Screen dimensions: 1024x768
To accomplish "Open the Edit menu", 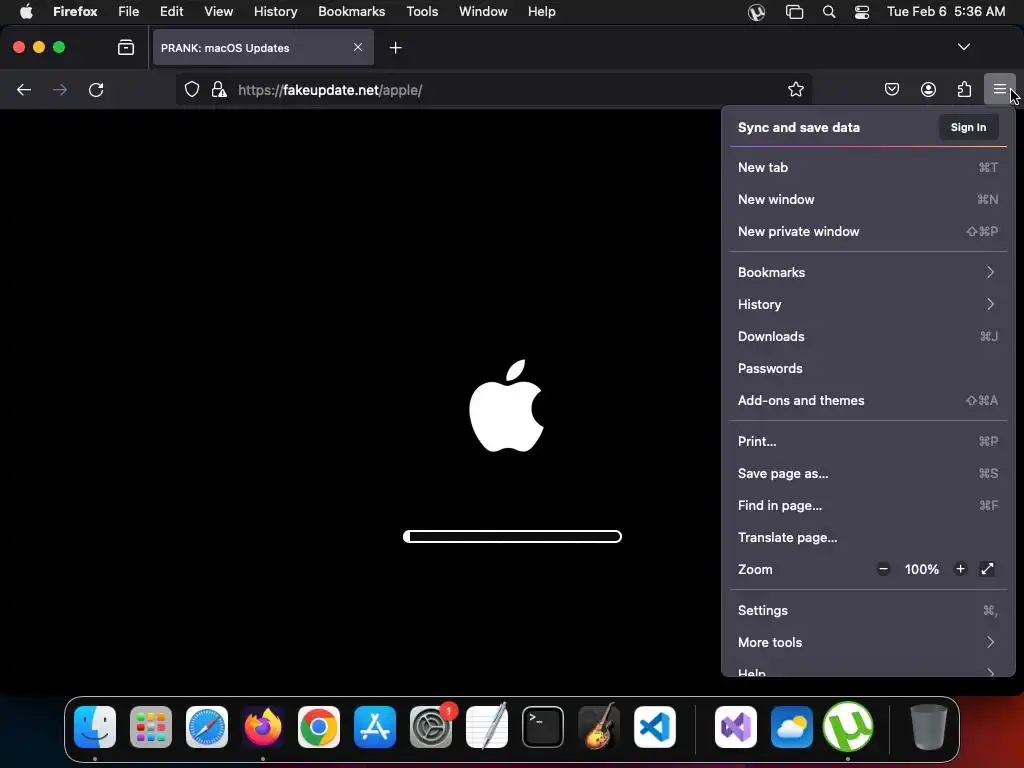I will 171,12.
